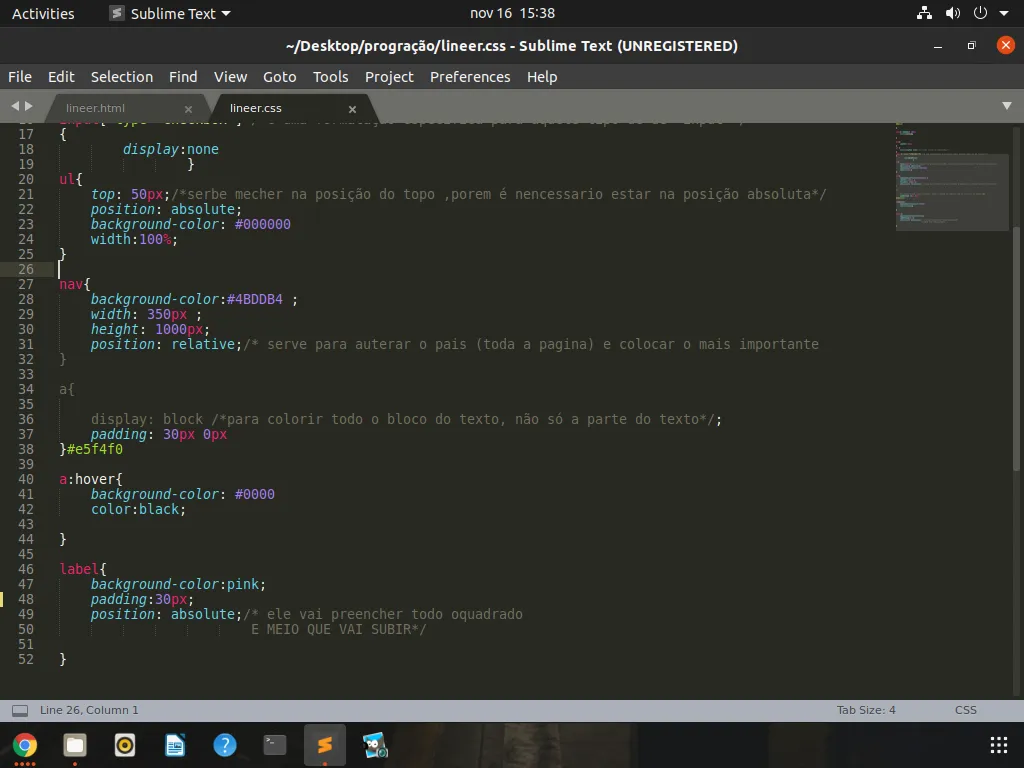
Task: Show all applications grid
Action: coord(998,745)
